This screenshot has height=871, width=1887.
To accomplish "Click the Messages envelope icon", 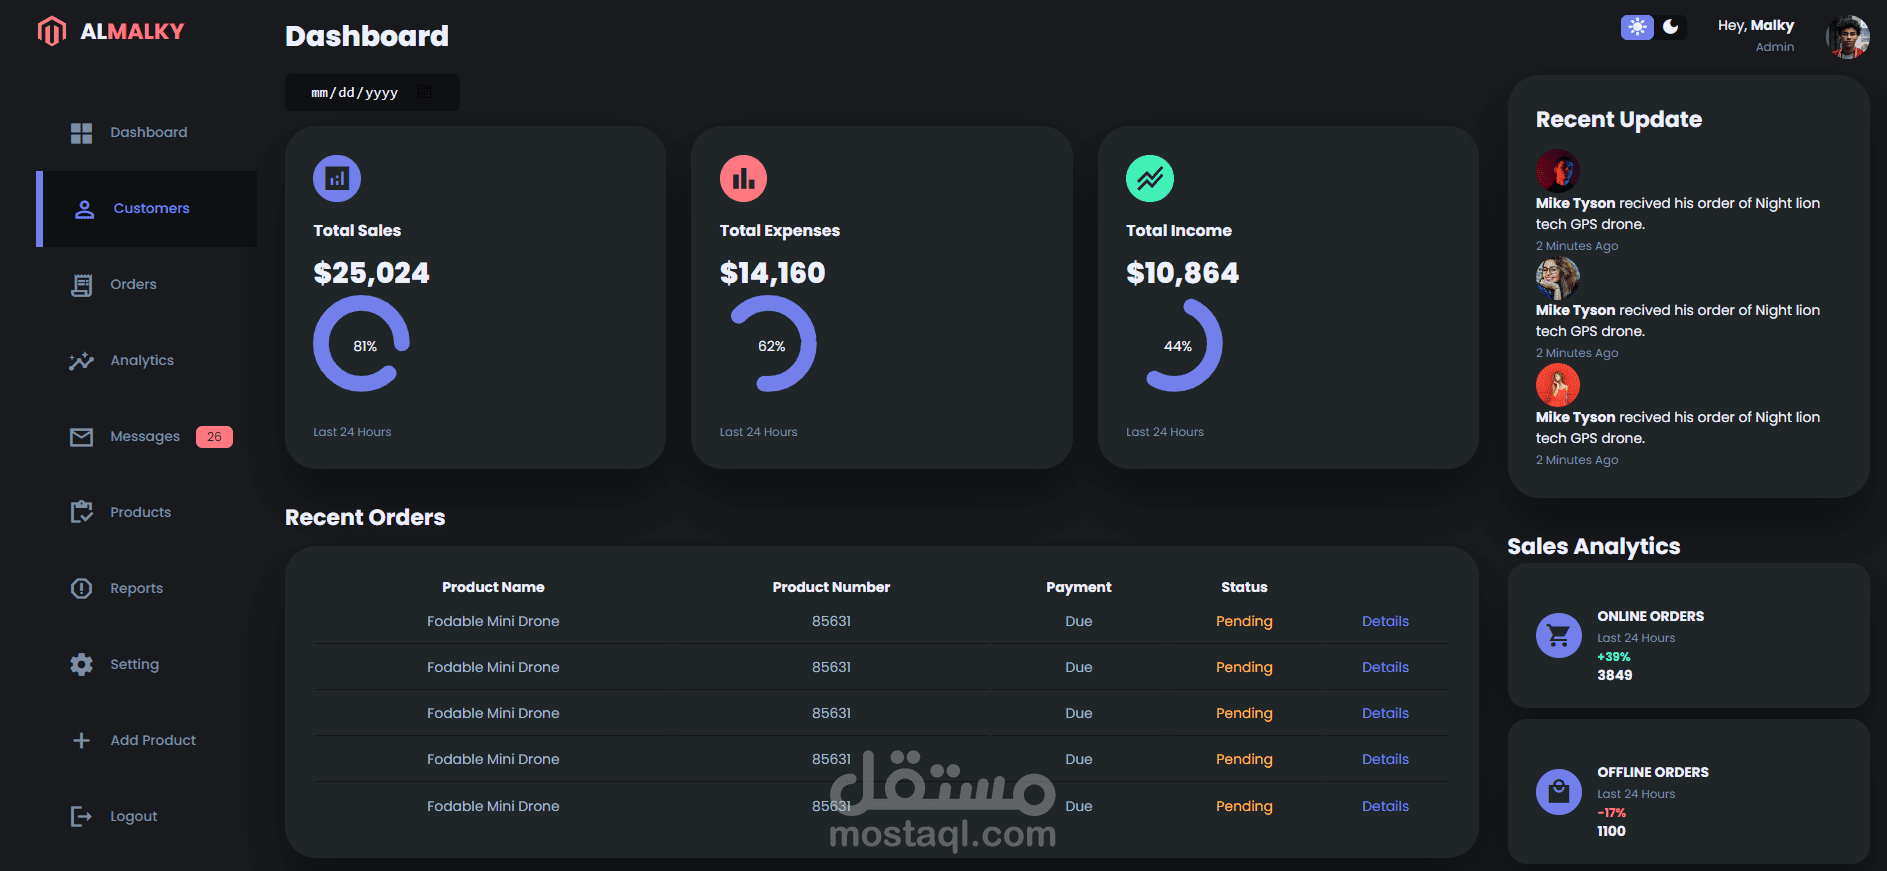I will 82,437.
